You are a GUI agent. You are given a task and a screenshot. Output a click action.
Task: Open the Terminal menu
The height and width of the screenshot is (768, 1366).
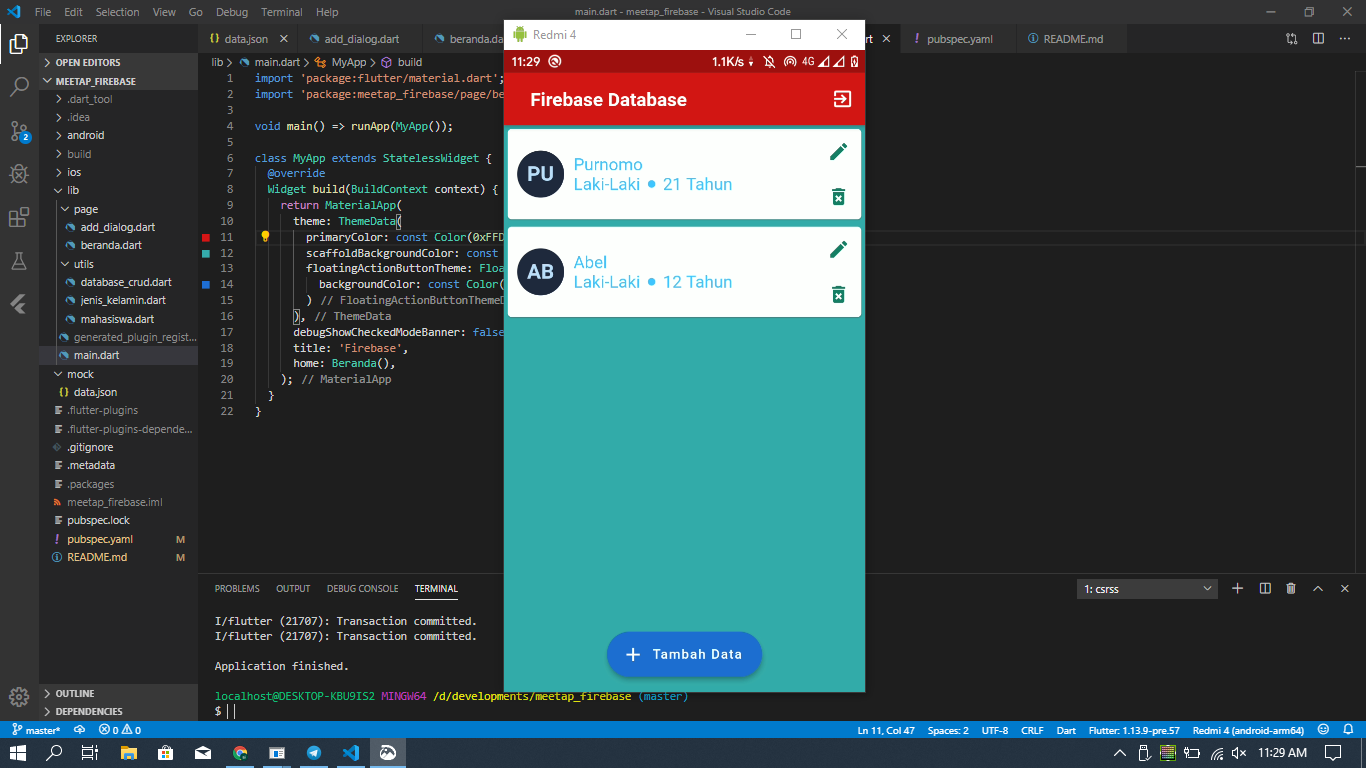pyautogui.click(x=282, y=12)
